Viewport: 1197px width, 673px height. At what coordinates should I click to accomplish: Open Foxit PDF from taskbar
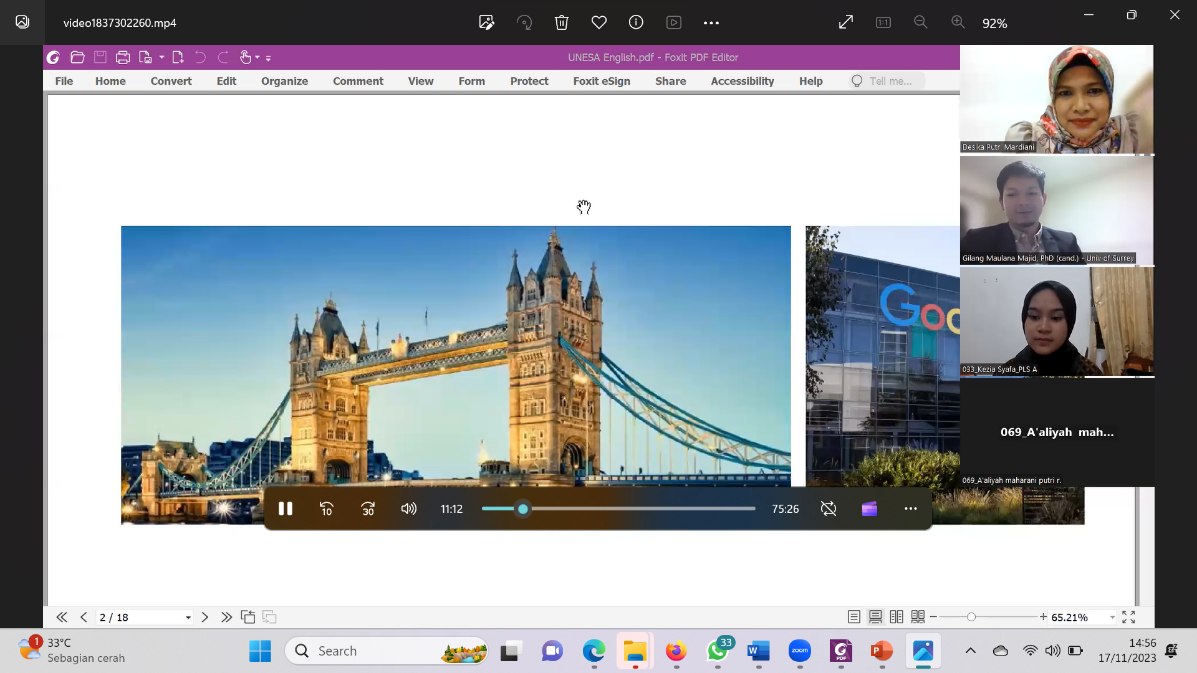pyautogui.click(x=840, y=651)
